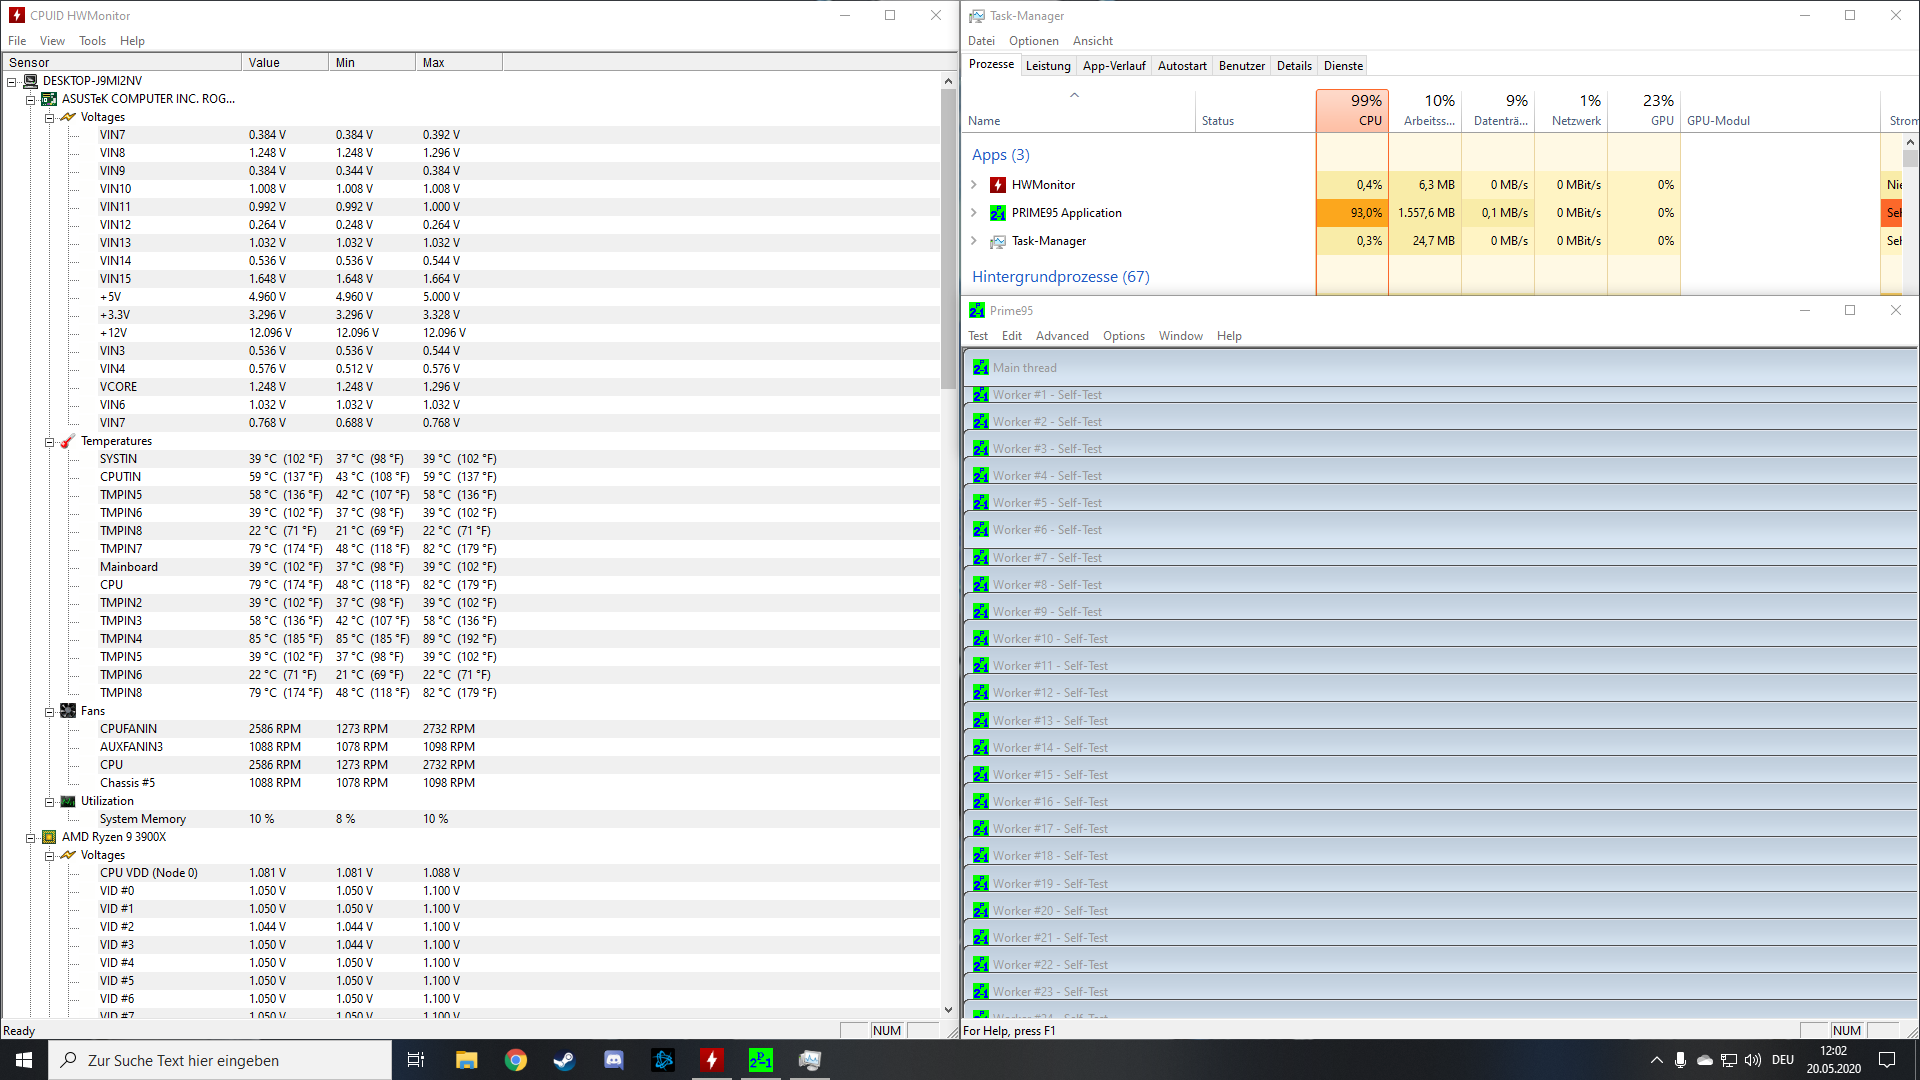The image size is (1920, 1080).
Task: Sort processes by GPU column
Action: click(x=1644, y=110)
